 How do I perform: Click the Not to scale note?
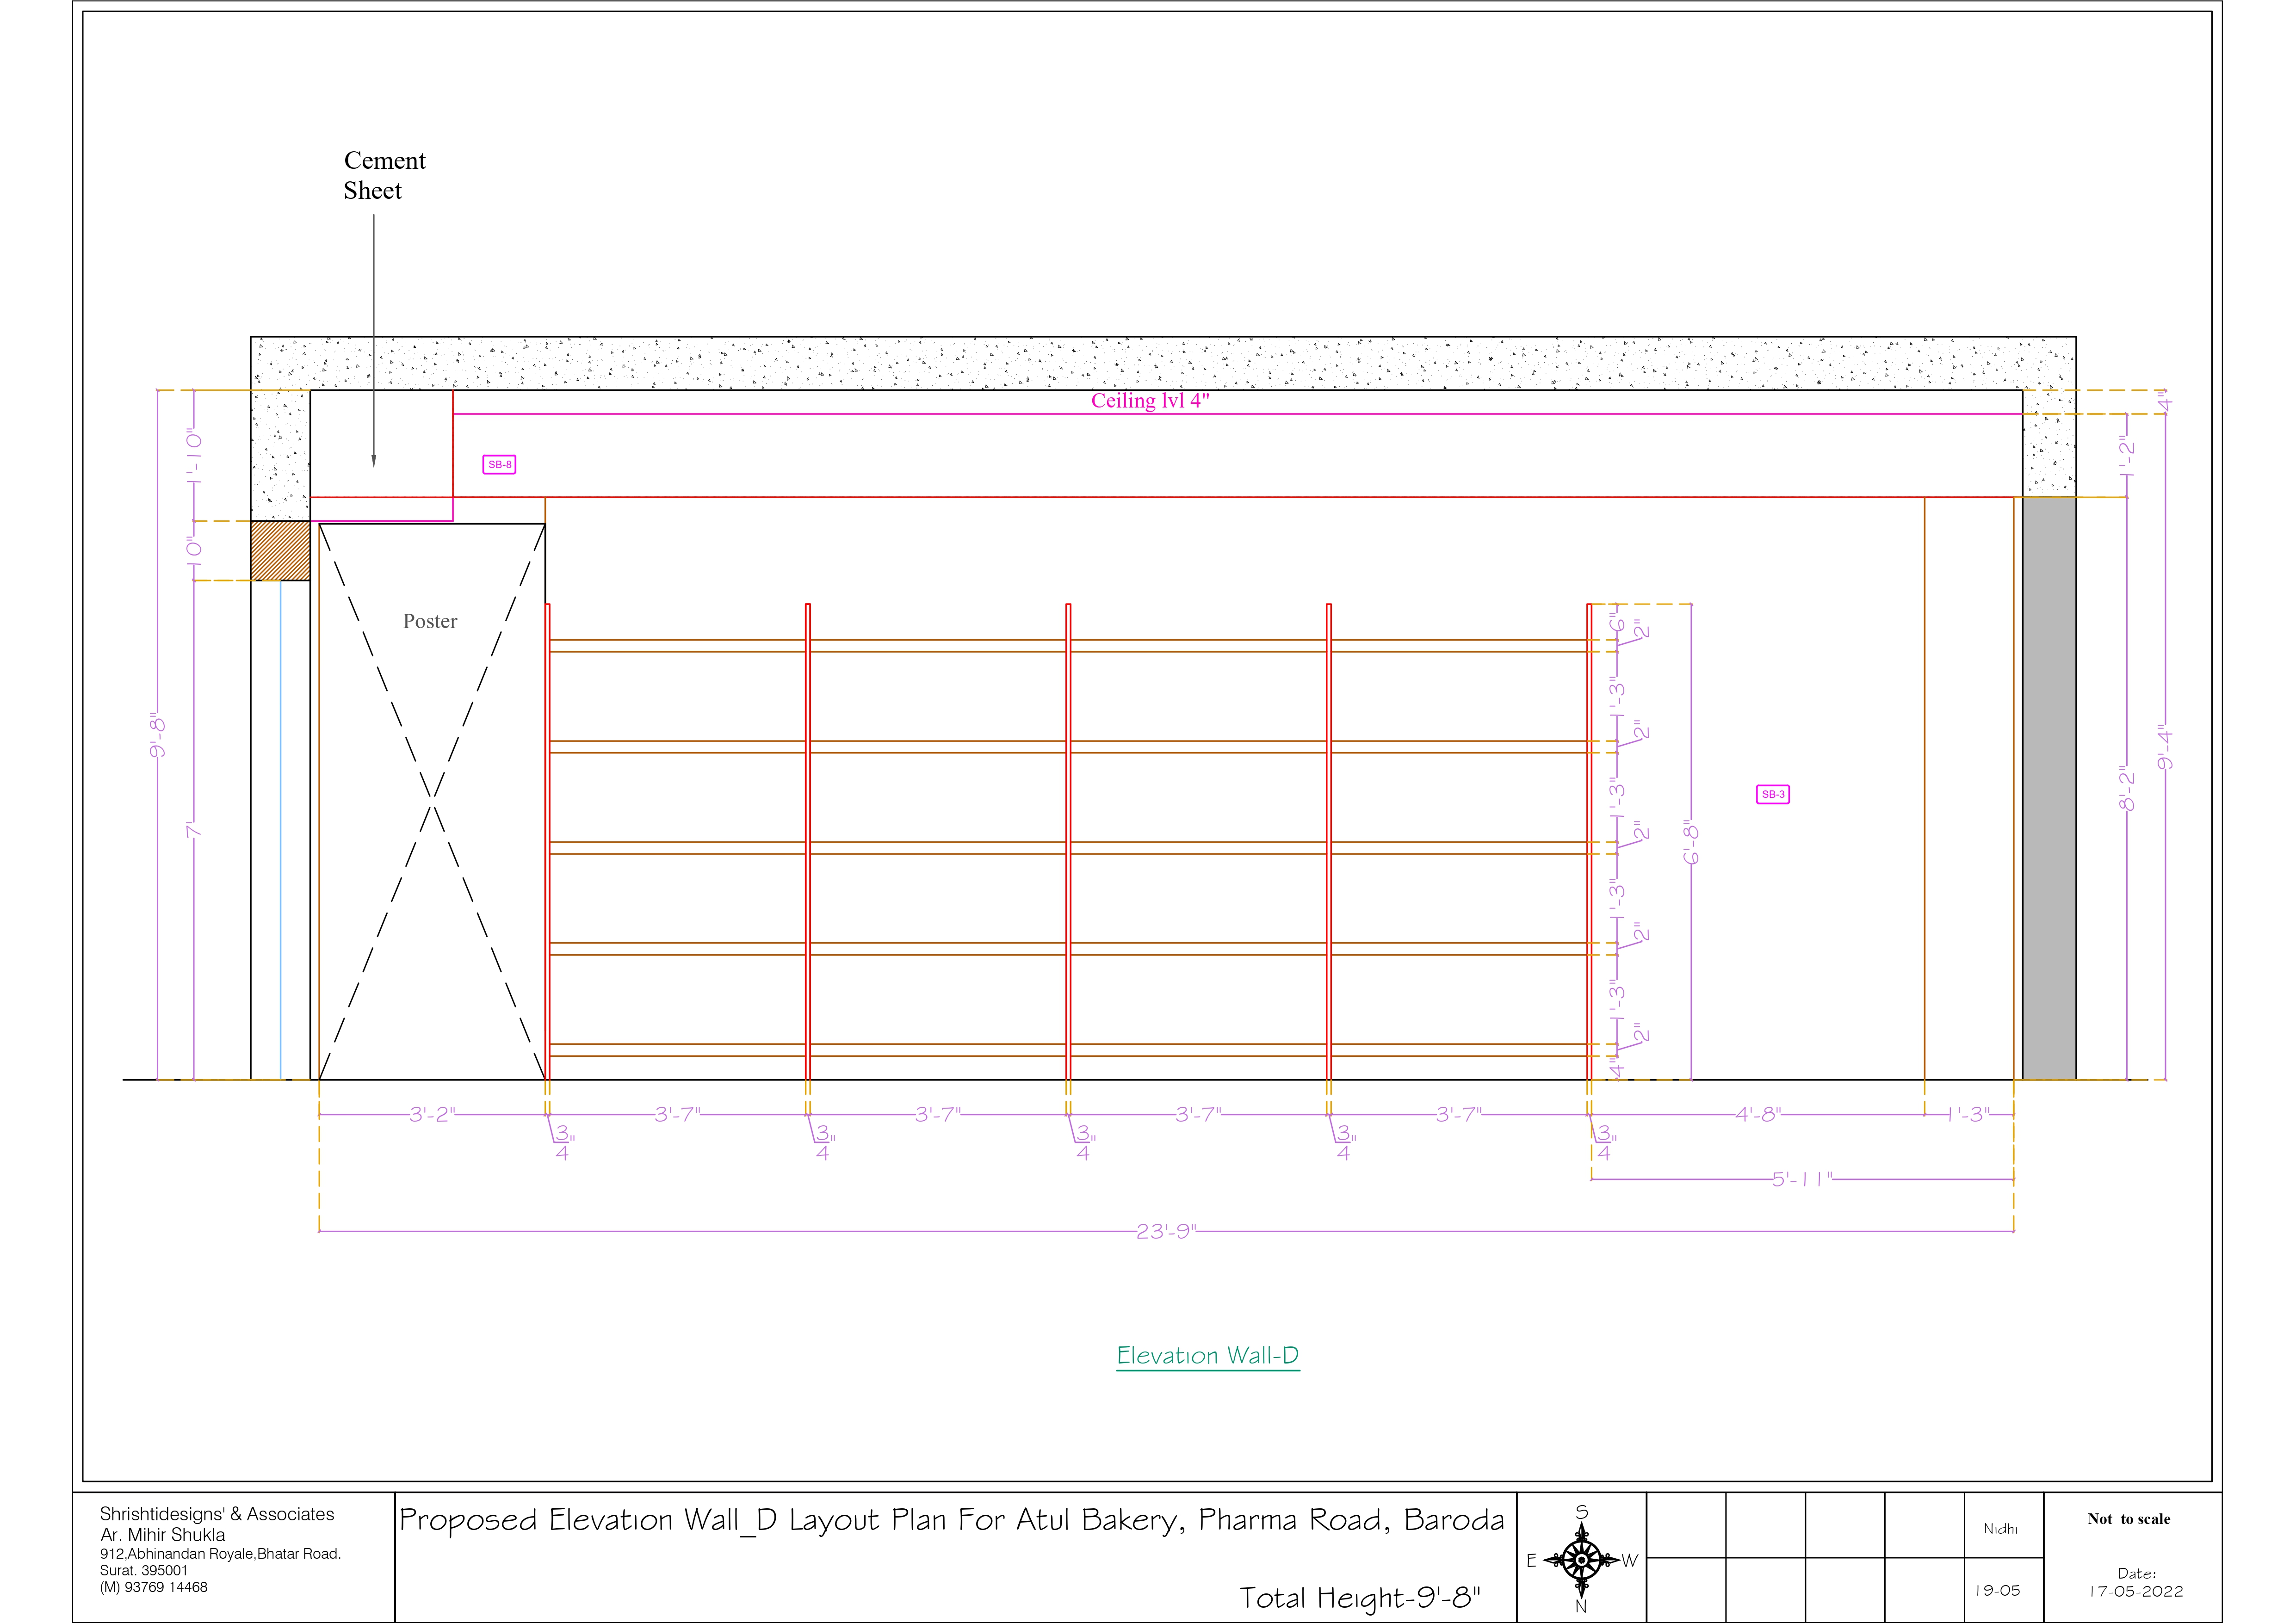click(x=2128, y=1519)
